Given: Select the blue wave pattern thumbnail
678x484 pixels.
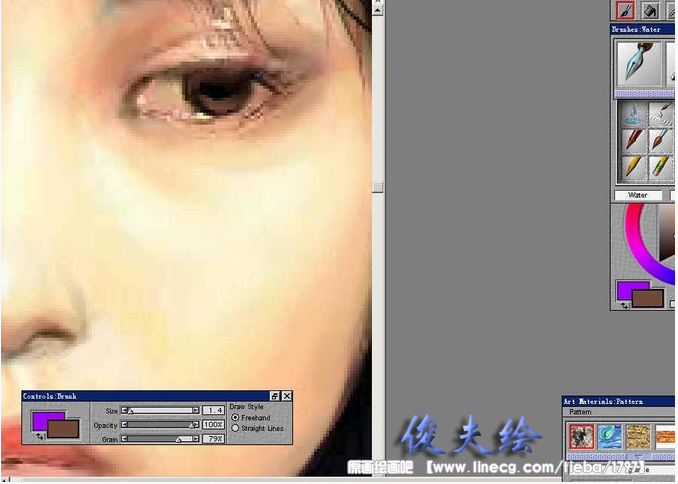Looking at the screenshot, I should [x=610, y=437].
